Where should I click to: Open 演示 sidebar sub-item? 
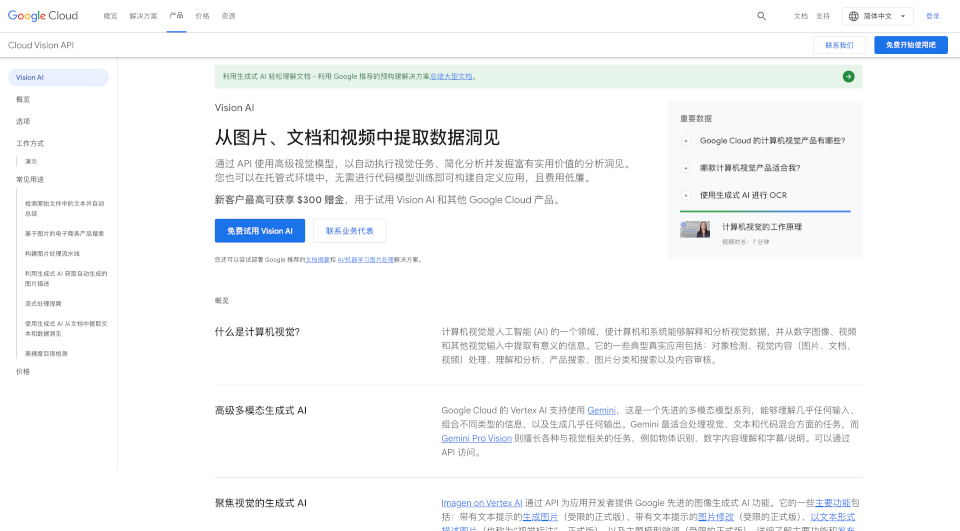[x=31, y=162]
